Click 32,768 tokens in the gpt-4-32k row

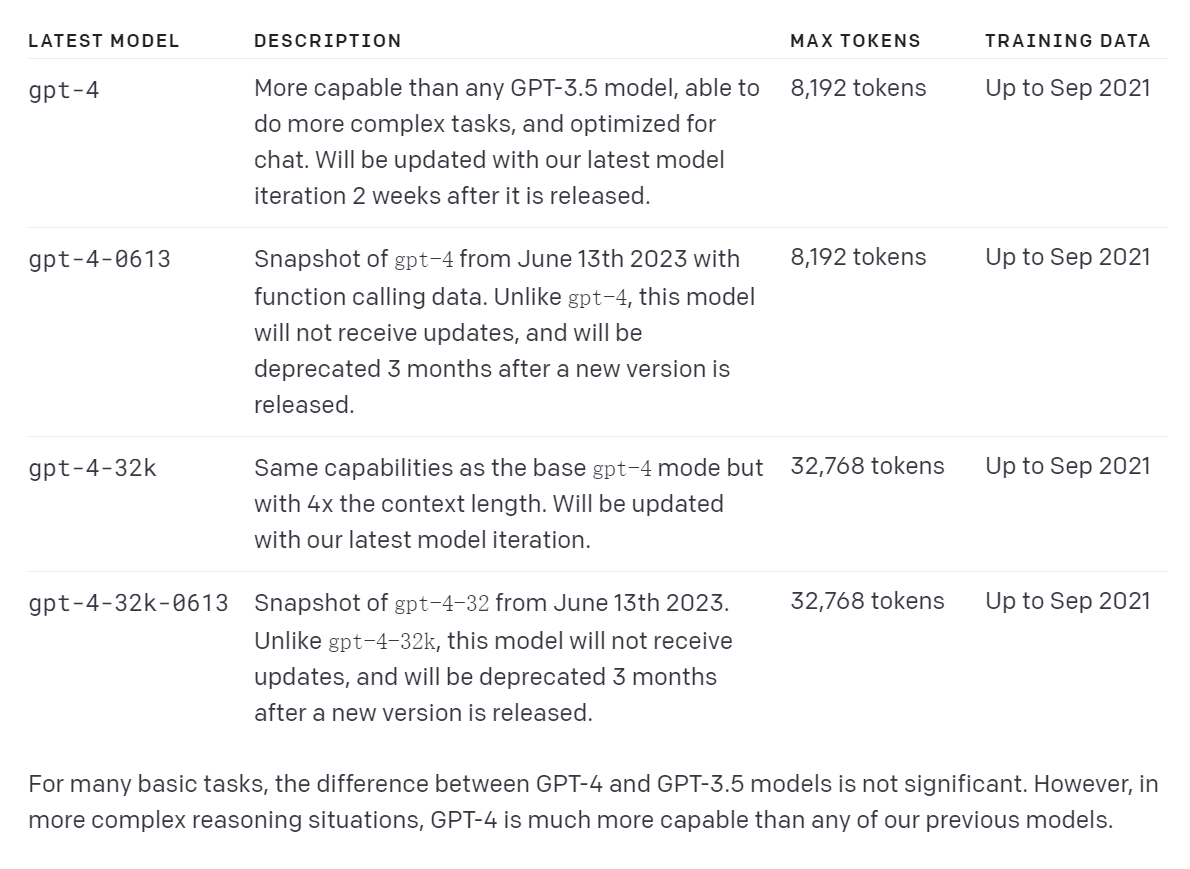click(867, 466)
